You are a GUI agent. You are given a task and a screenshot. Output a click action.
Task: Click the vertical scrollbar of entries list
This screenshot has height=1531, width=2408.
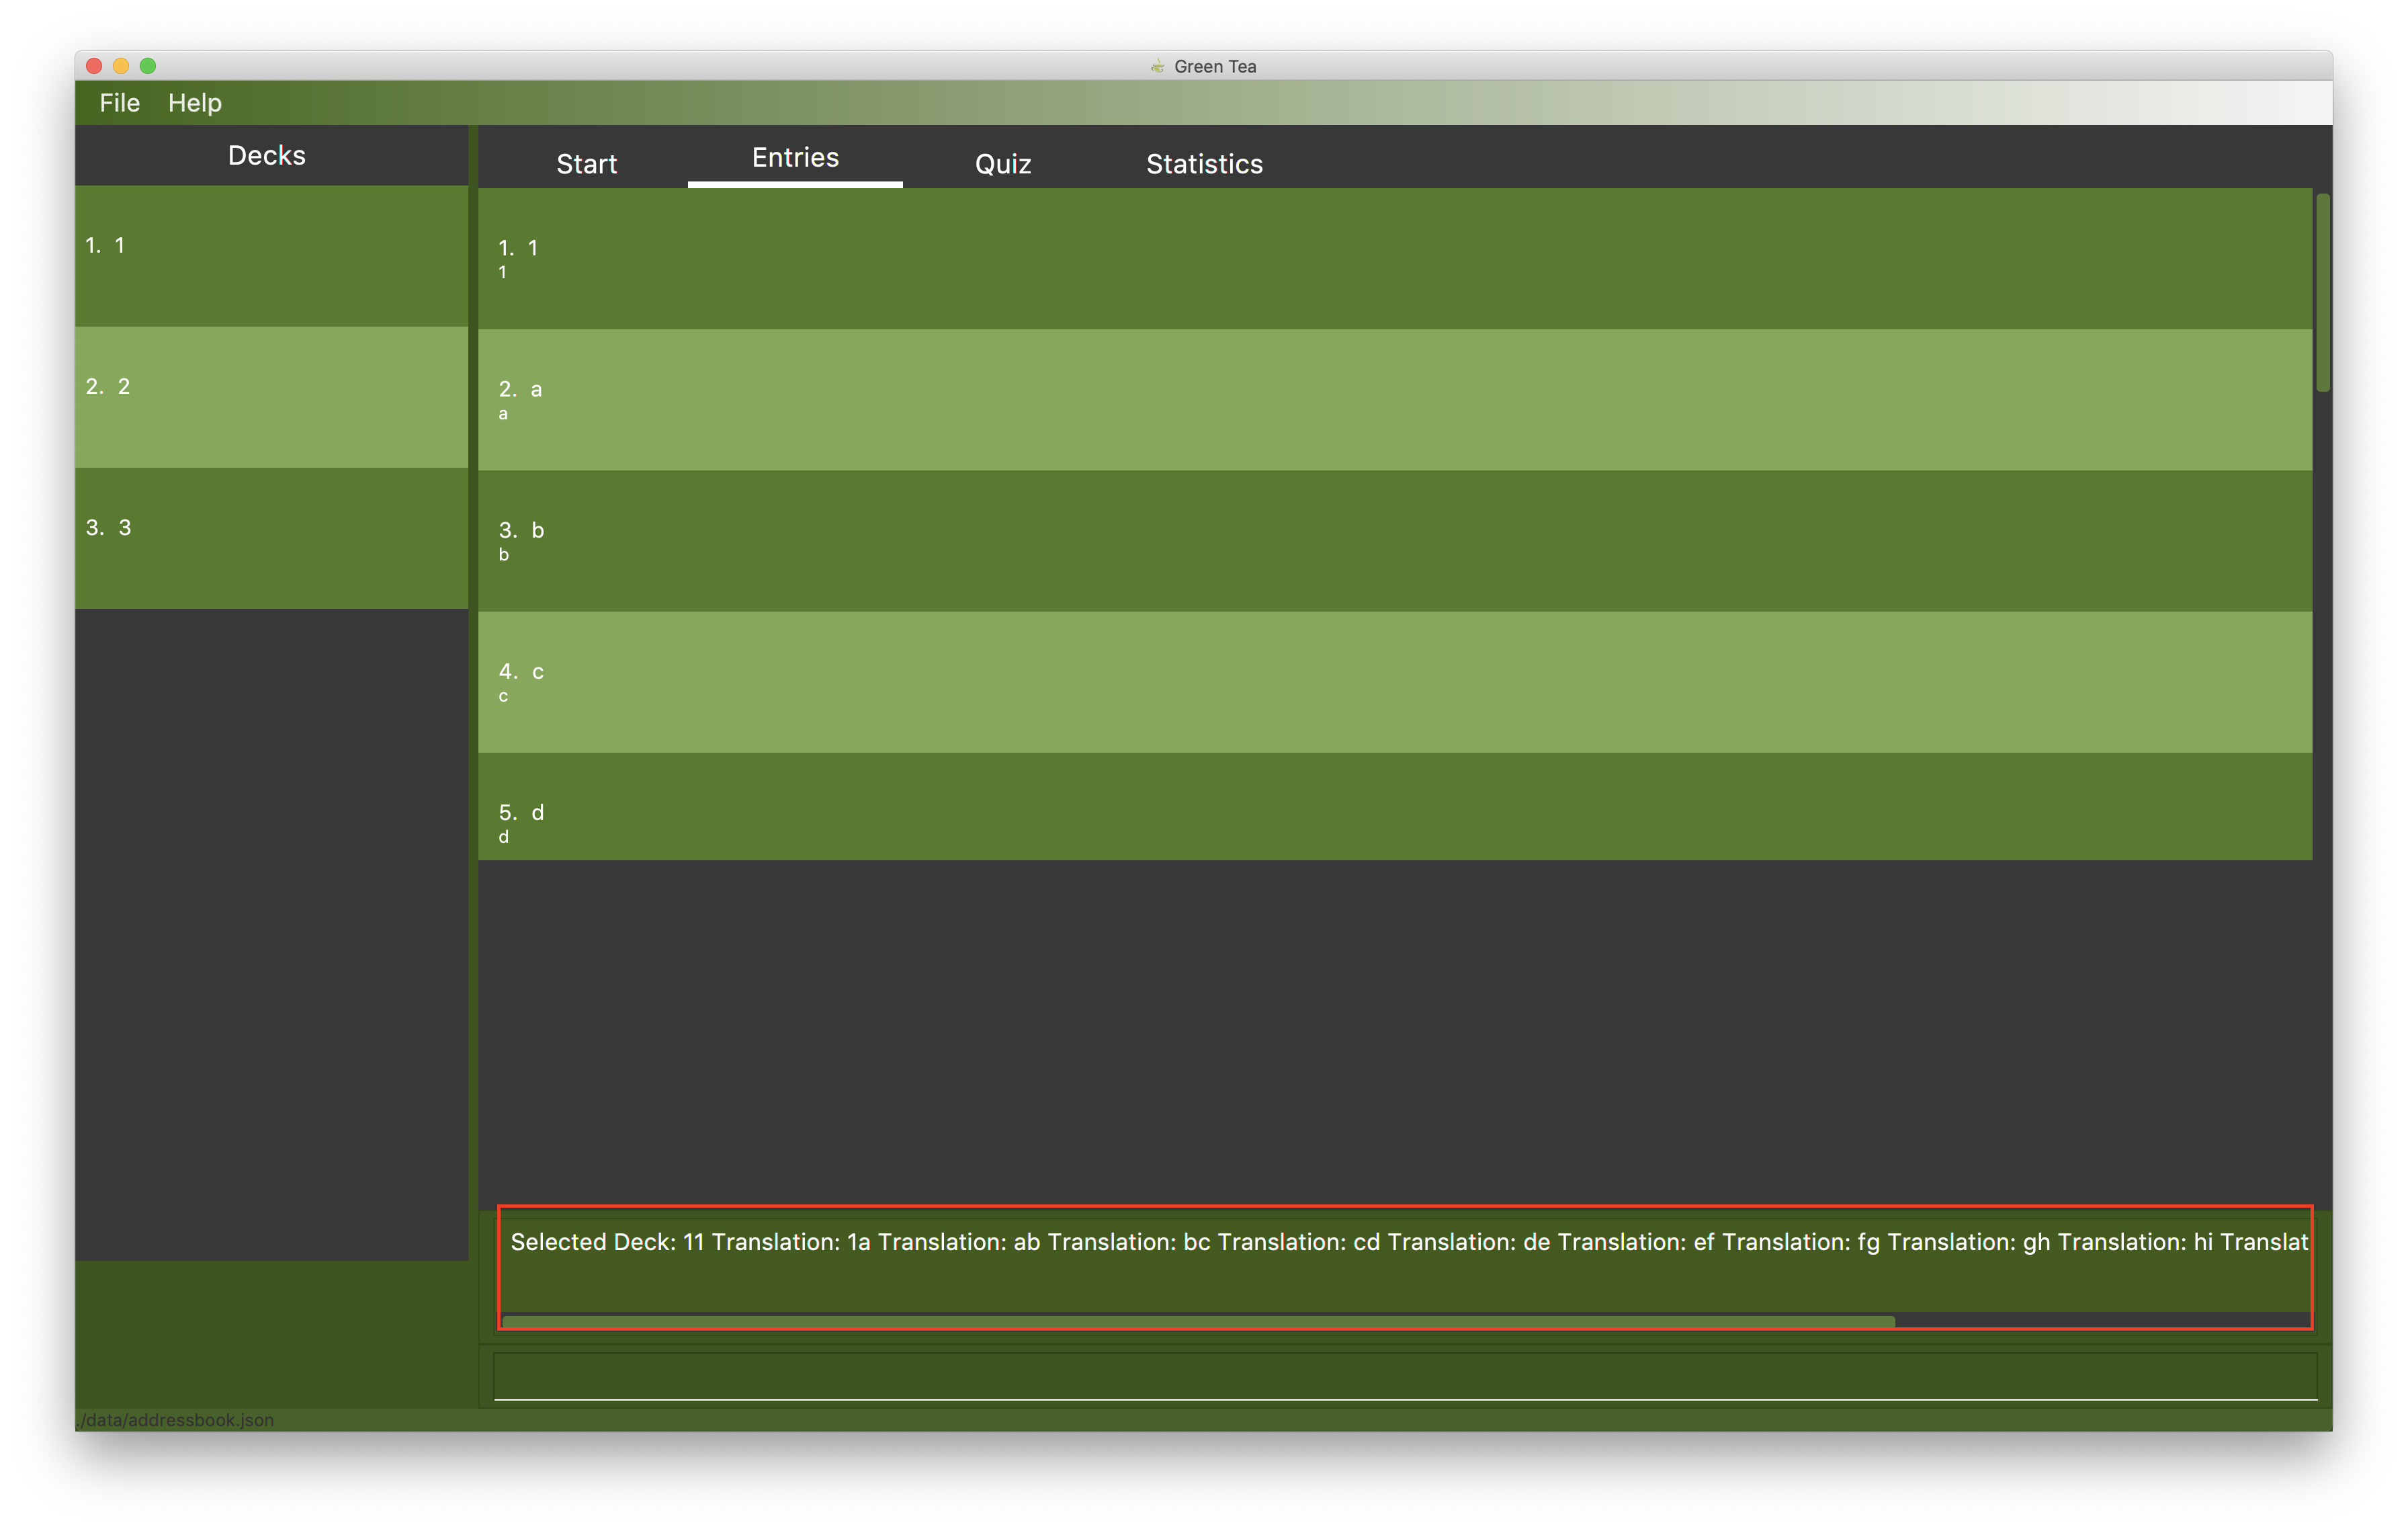pyautogui.click(x=2322, y=293)
